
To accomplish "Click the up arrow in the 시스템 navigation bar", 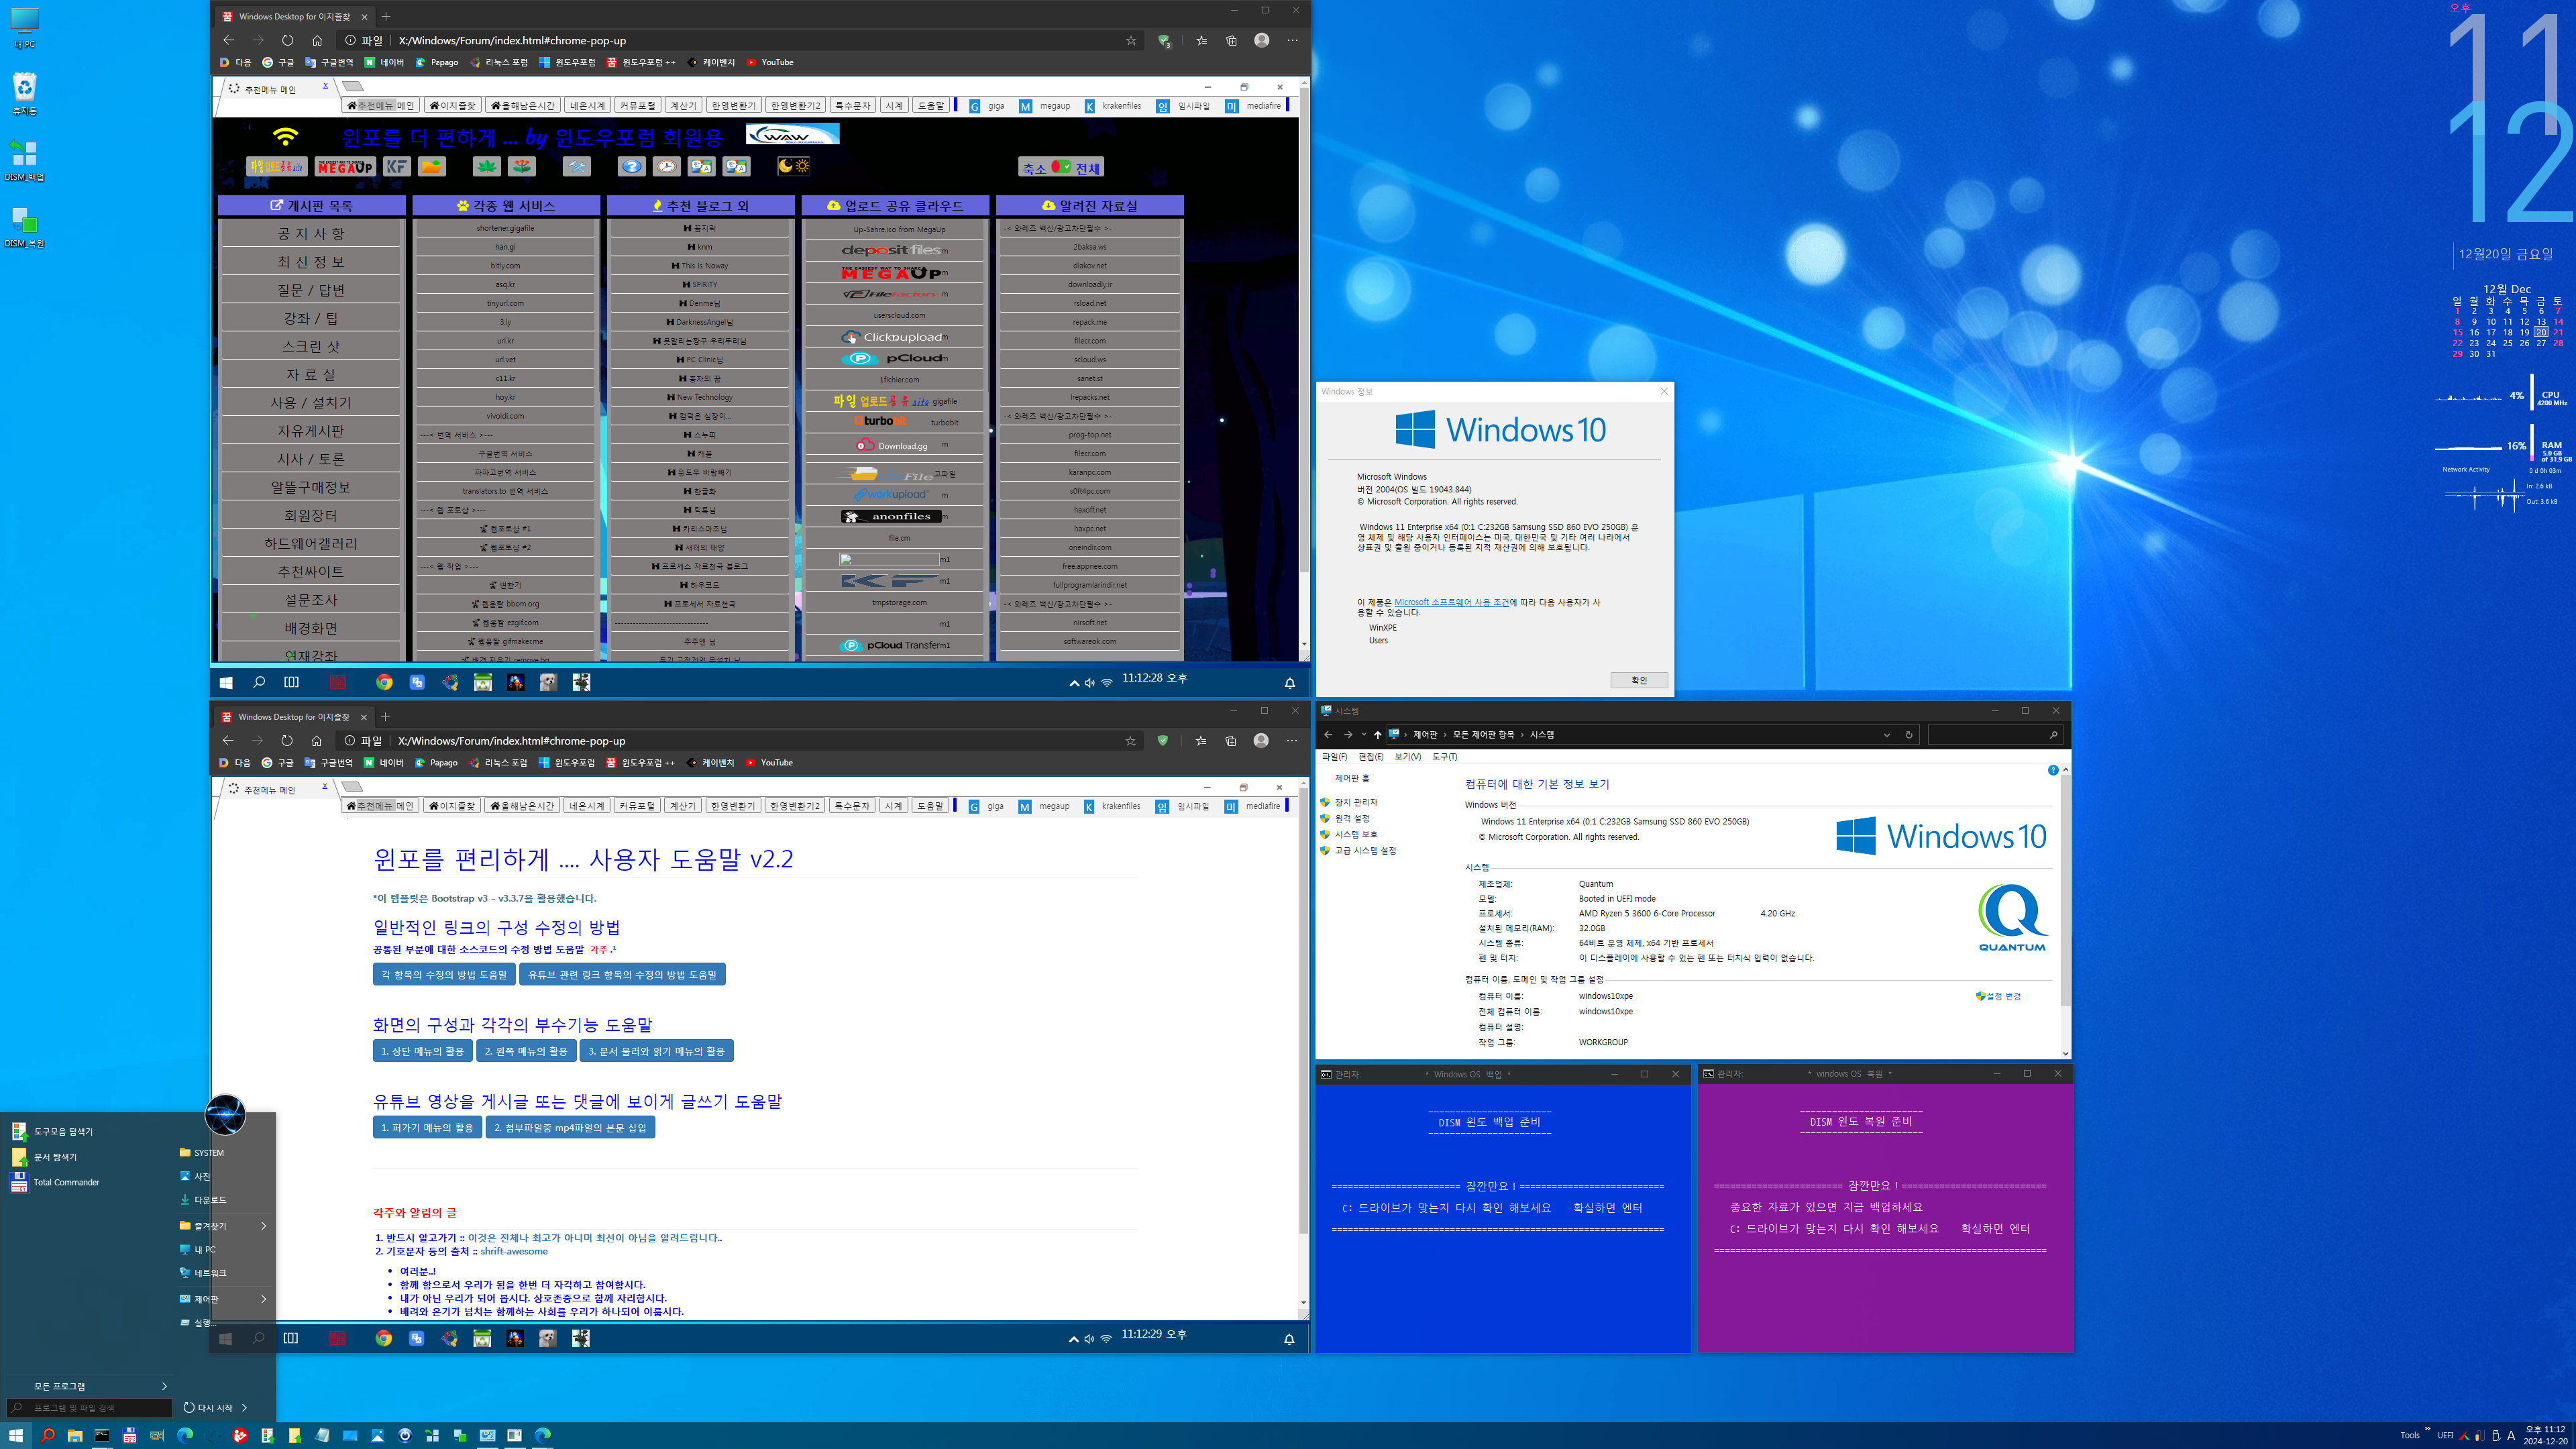I will point(1377,735).
